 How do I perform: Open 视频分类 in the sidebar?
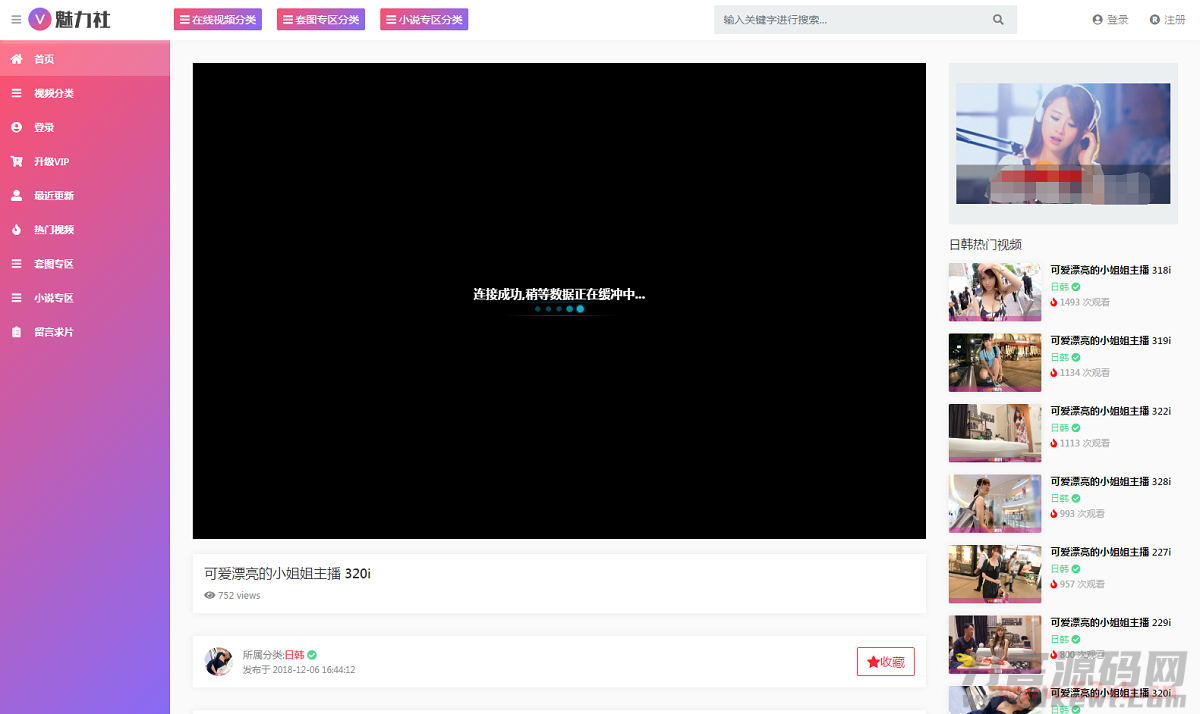coord(54,93)
